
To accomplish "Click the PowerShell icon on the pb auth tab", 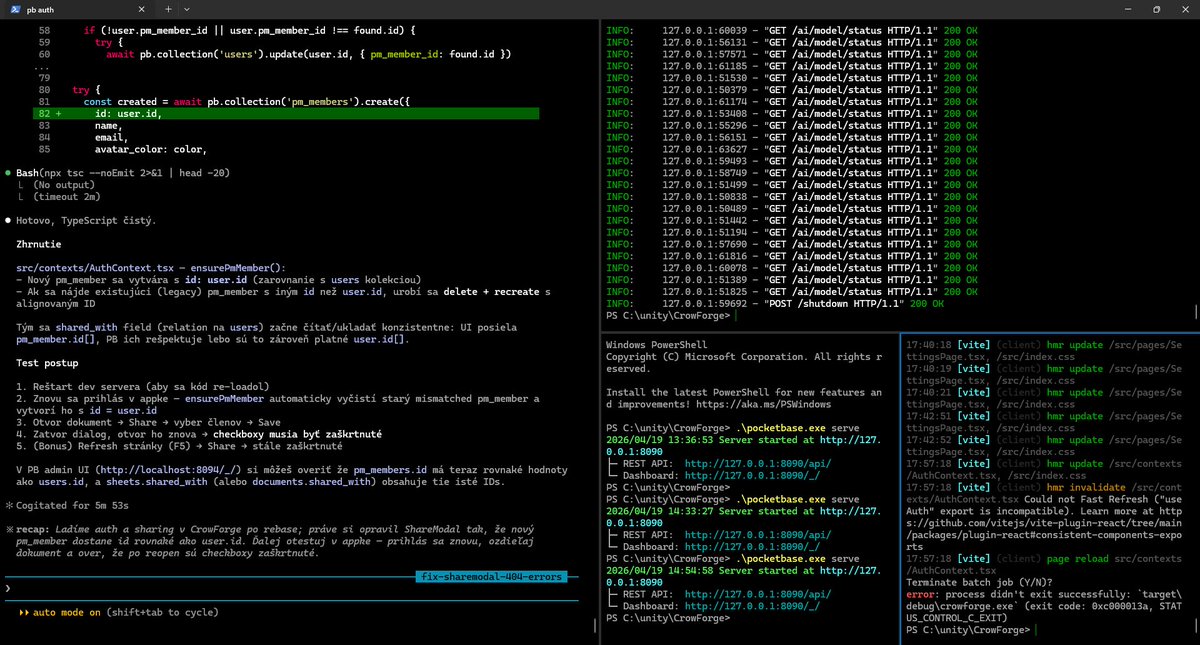I will click(x=14, y=8).
